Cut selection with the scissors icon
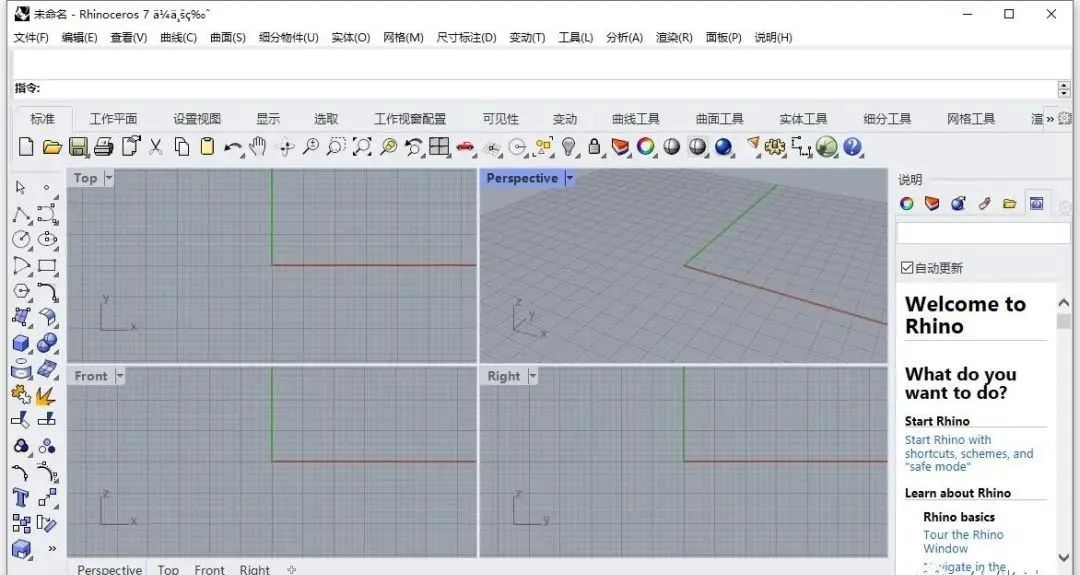This screenshot has height=575, width=1080. tap(156, 147)
